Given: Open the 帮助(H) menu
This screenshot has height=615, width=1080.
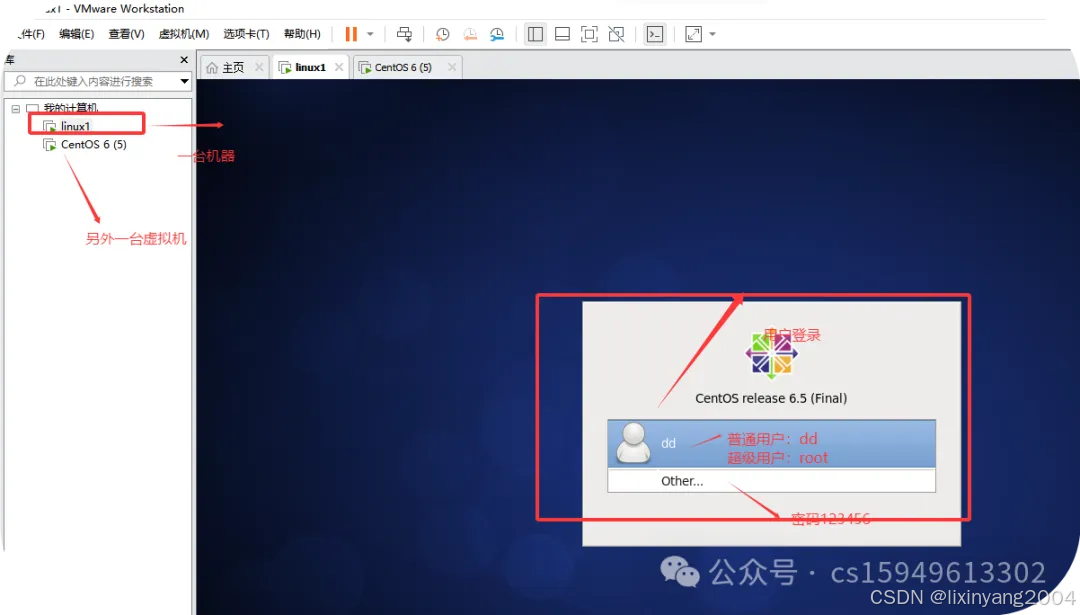Looking at the screenshot, I should coord(302,34).
